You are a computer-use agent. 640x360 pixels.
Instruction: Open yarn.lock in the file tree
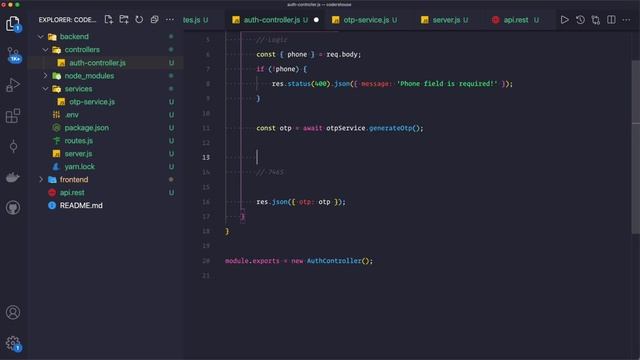pos(79,167)
